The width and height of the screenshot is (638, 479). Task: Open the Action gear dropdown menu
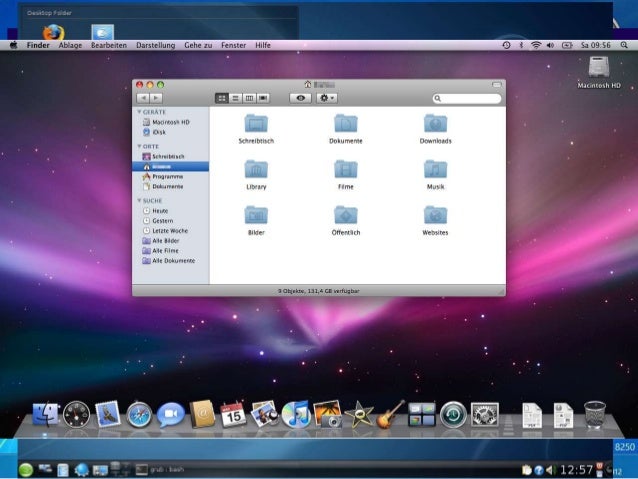pyautogui.click(x=327, y=98)
